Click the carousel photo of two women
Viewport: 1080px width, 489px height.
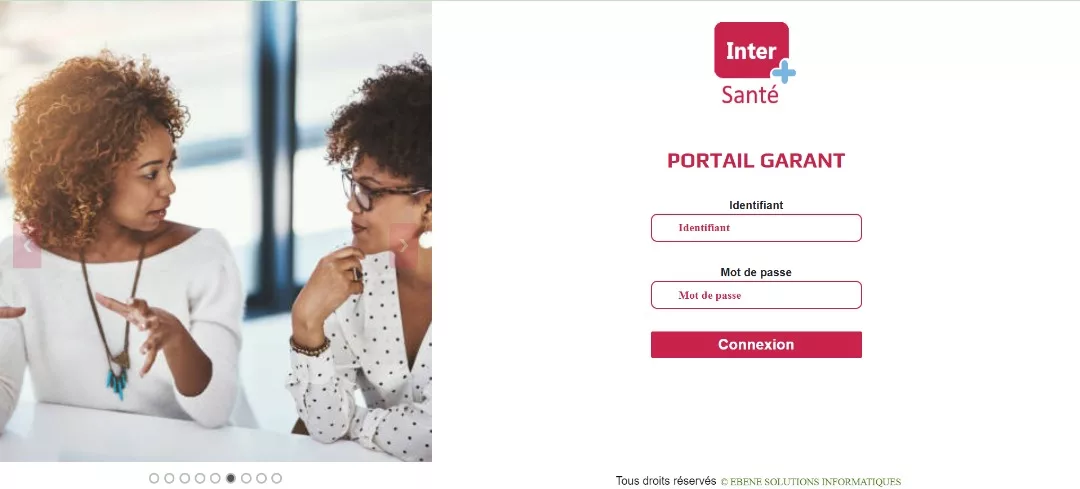216,231
